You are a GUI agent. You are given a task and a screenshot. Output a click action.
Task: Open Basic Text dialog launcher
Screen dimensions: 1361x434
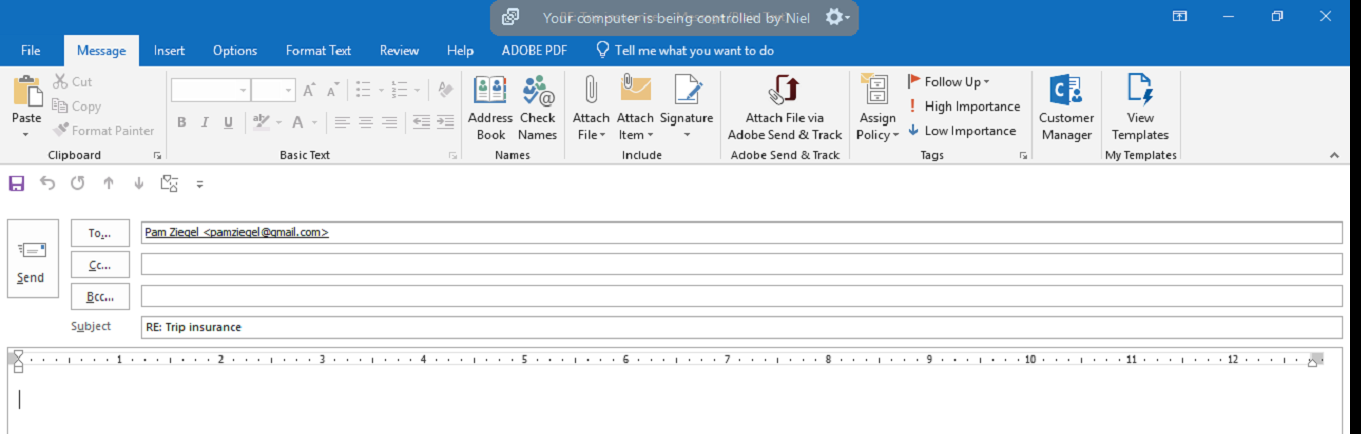(453, 156)
